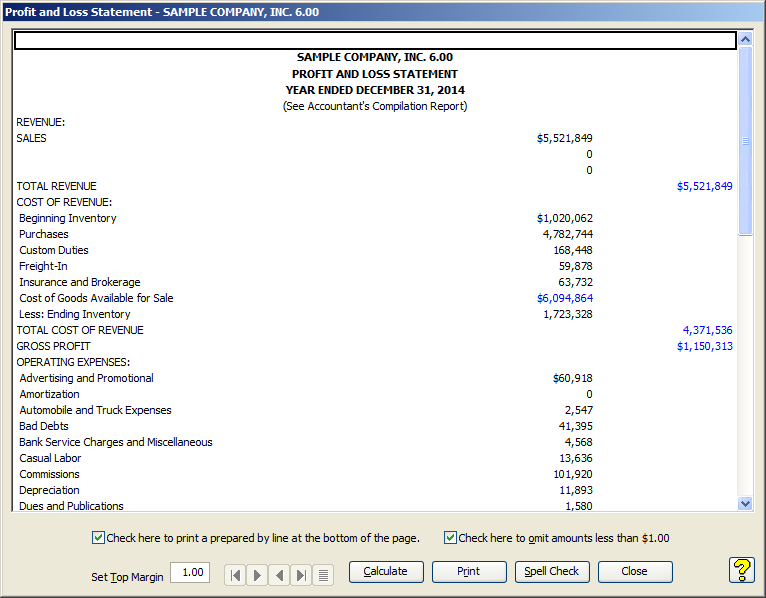Click the next page arrow icon

pyautogui.click(x=256, y=574)
